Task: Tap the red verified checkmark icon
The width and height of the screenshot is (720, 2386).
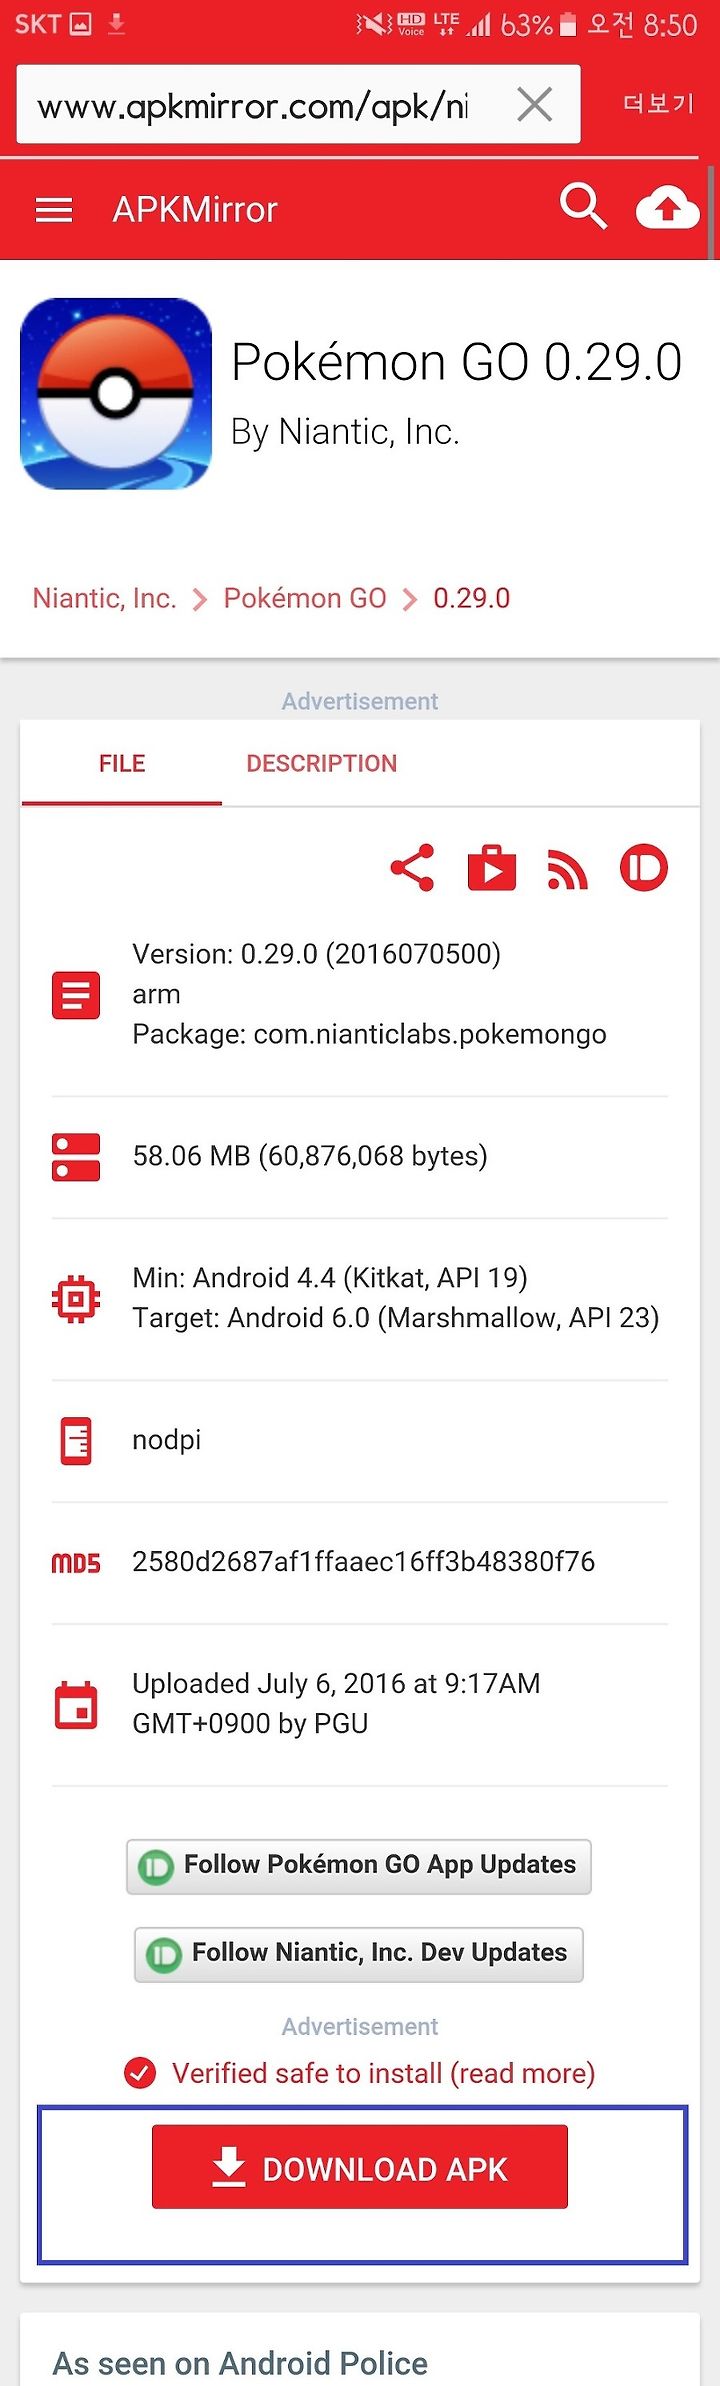Action: (x=140, y=2073)
